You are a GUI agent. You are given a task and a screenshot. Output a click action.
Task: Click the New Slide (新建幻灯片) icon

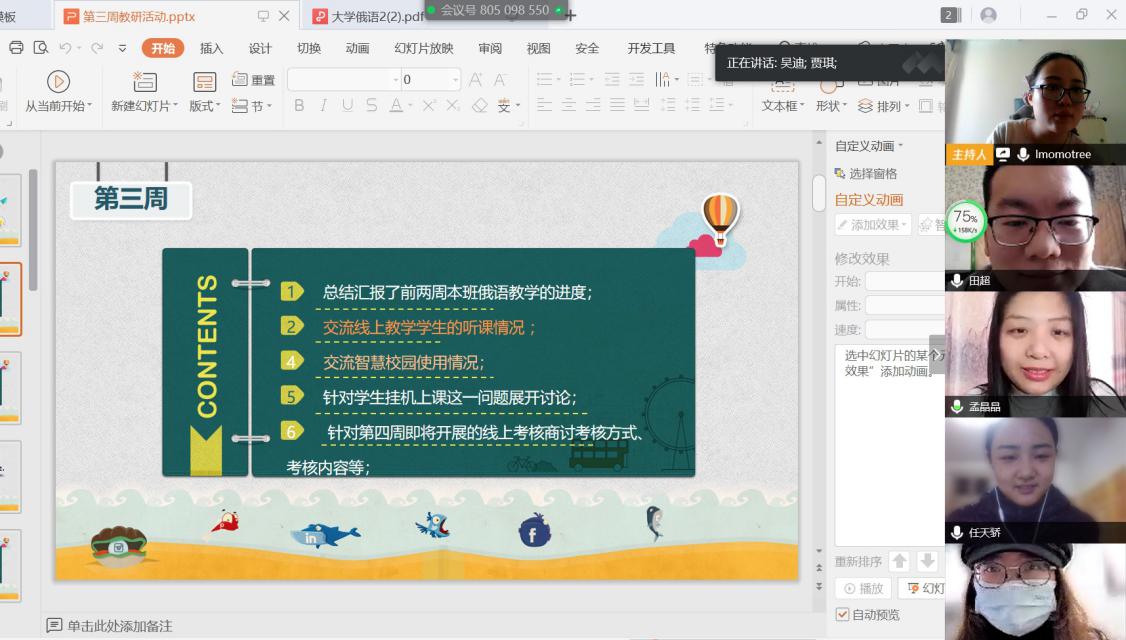point(145,82)
